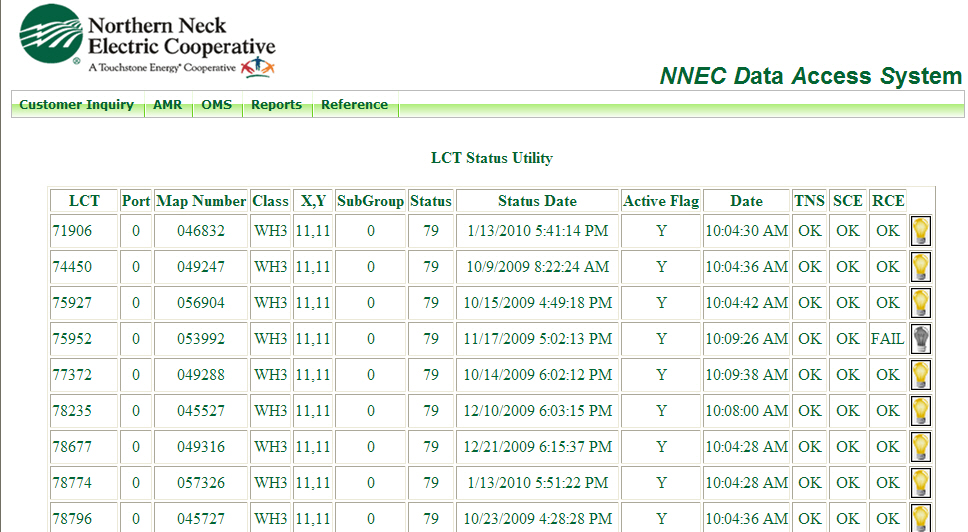
Task: Click LCT number 78796 in the table
Action: click(72, 519)
